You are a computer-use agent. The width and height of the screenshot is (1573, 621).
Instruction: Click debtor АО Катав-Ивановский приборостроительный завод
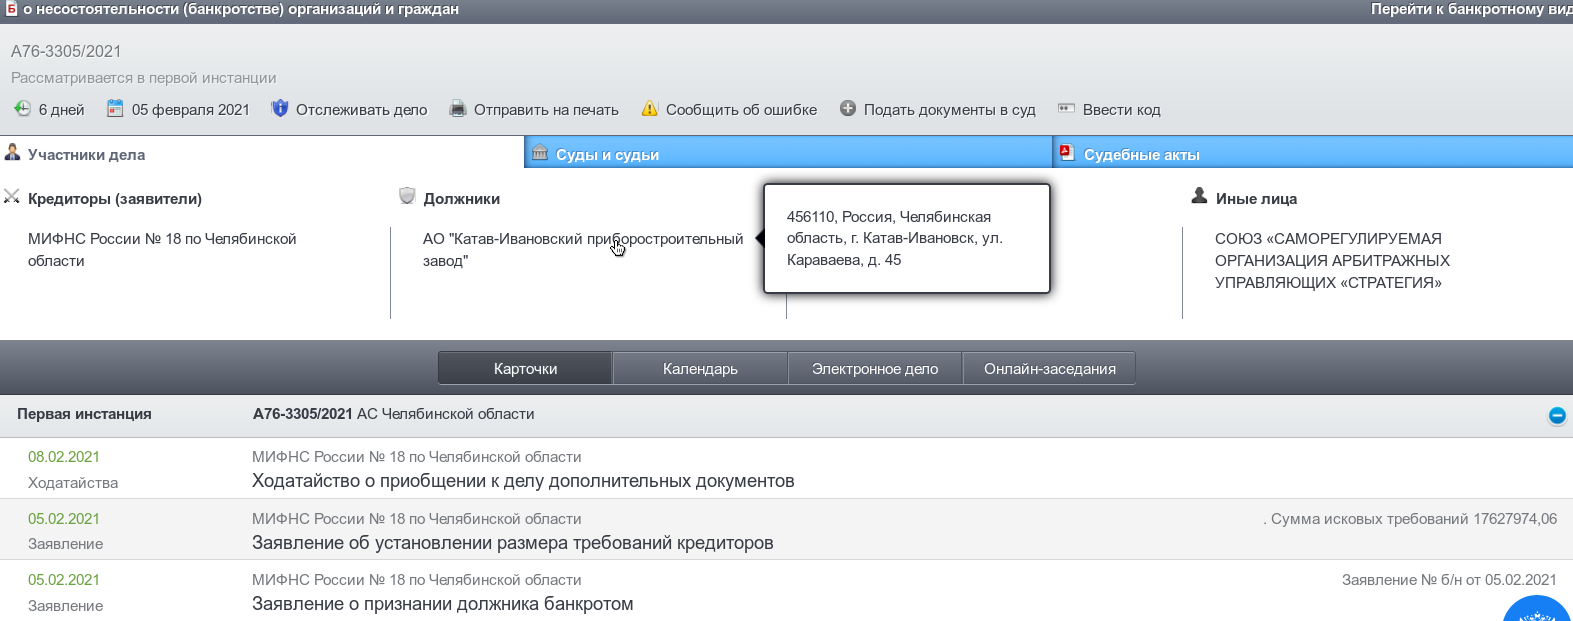click(x=582, y=249)
